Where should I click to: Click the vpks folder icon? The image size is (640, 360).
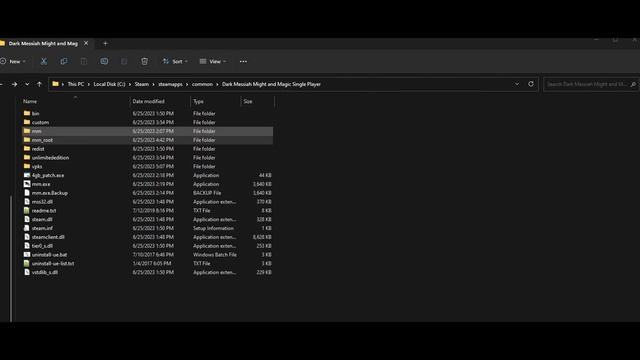click(27, 166)
